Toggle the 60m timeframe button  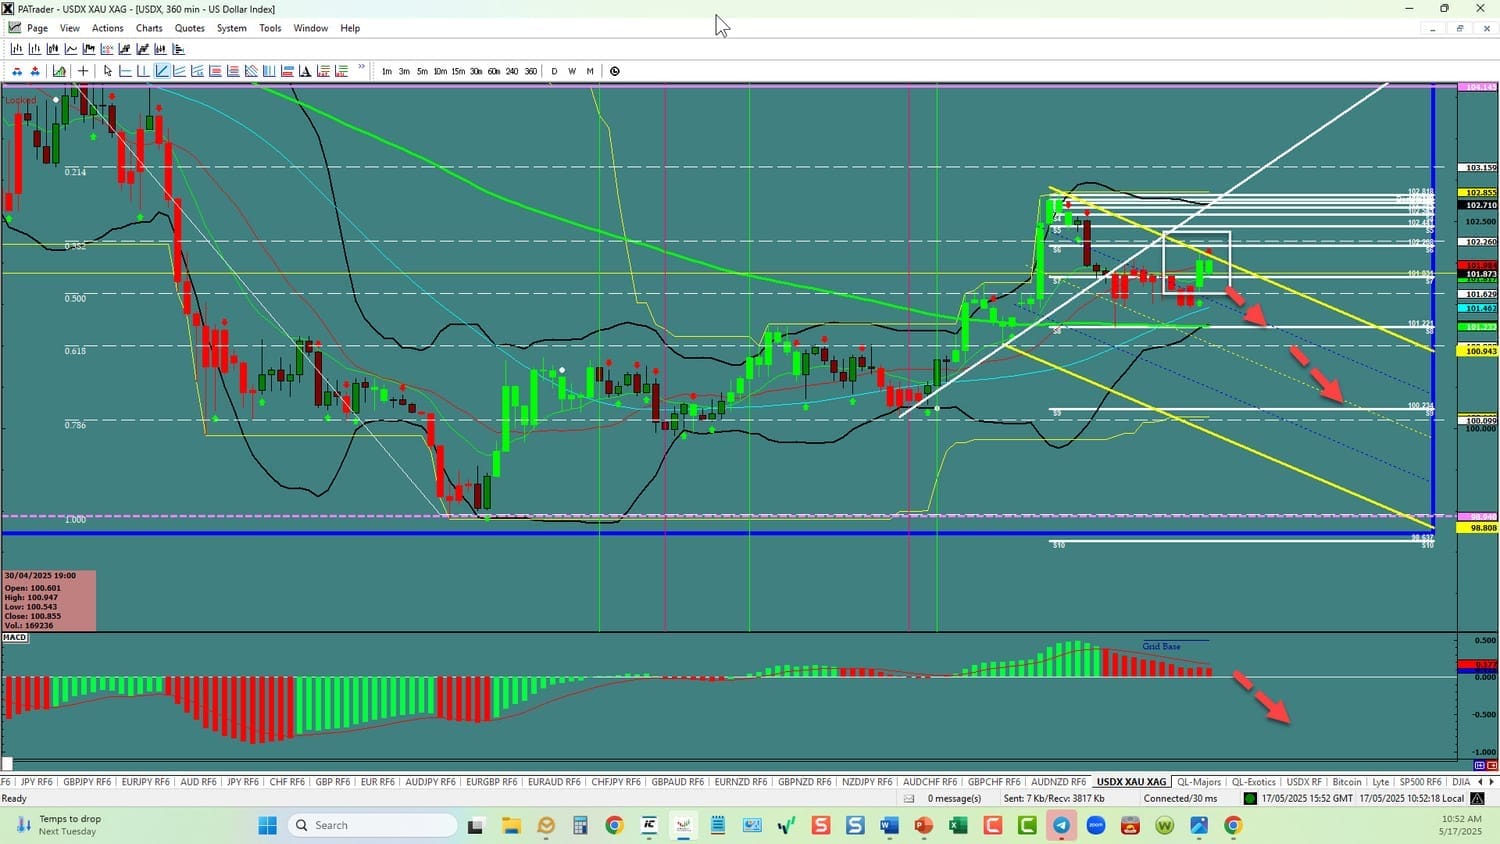point(494,71)
